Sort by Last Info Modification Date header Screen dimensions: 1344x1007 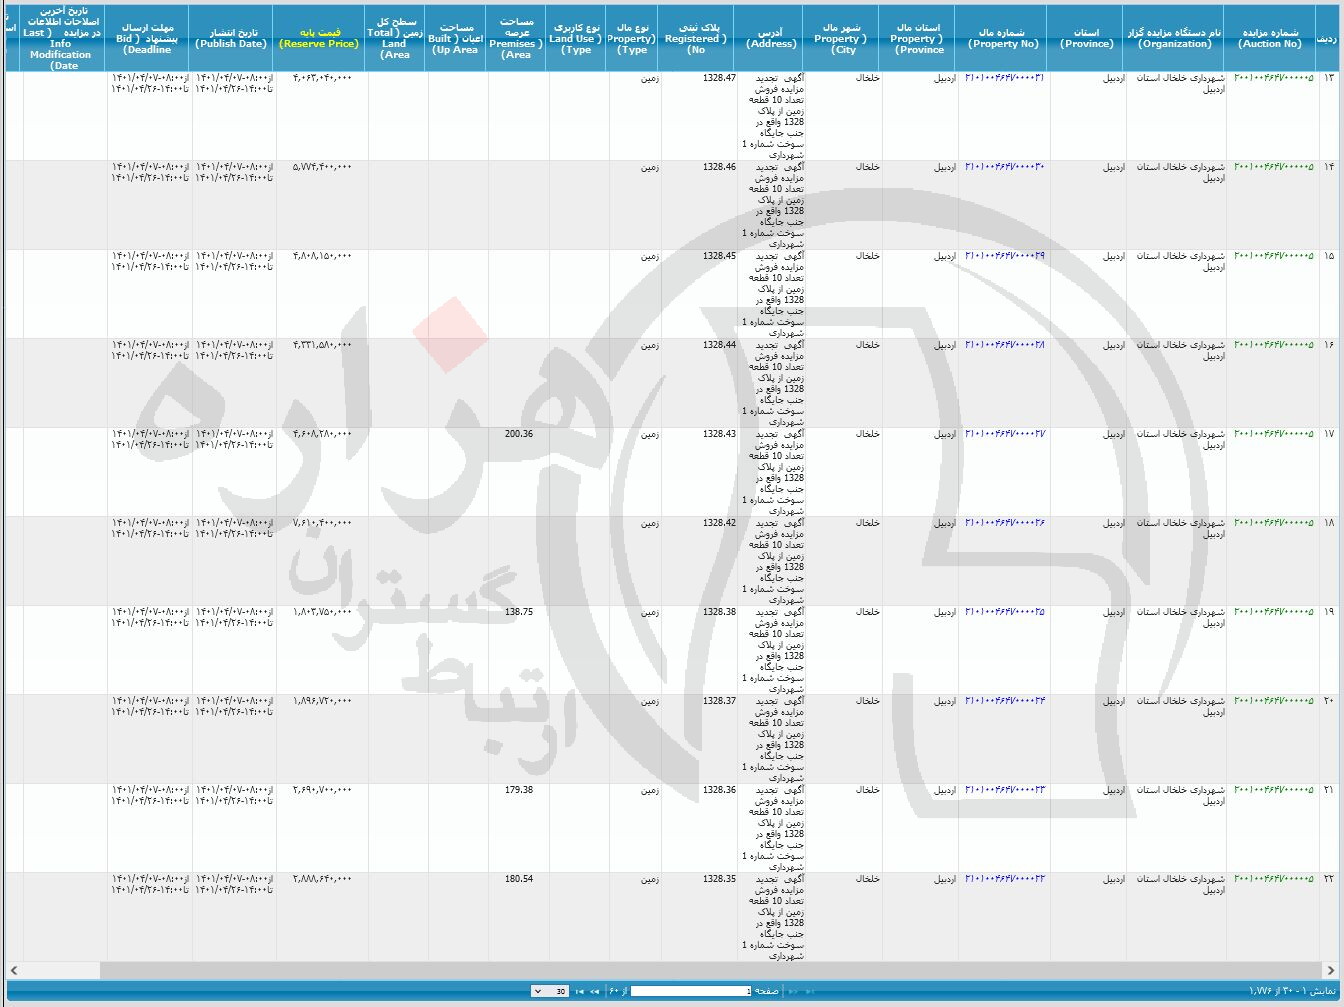click(63, 37)
